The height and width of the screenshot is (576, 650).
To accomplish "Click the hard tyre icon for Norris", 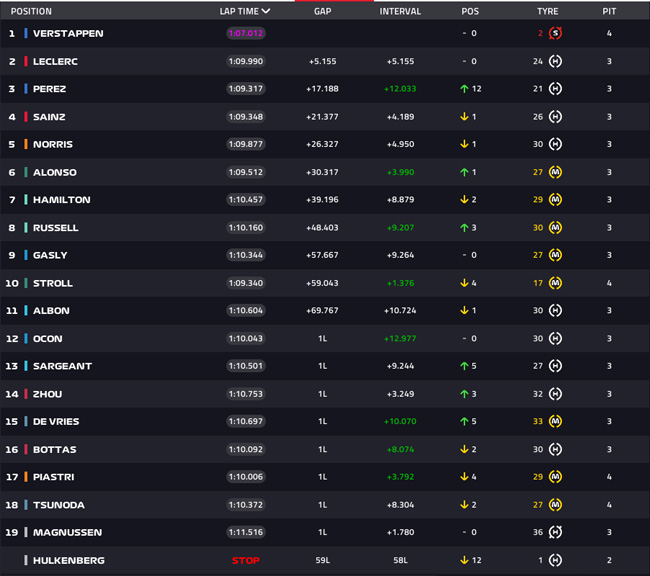I will pos(555,144).
